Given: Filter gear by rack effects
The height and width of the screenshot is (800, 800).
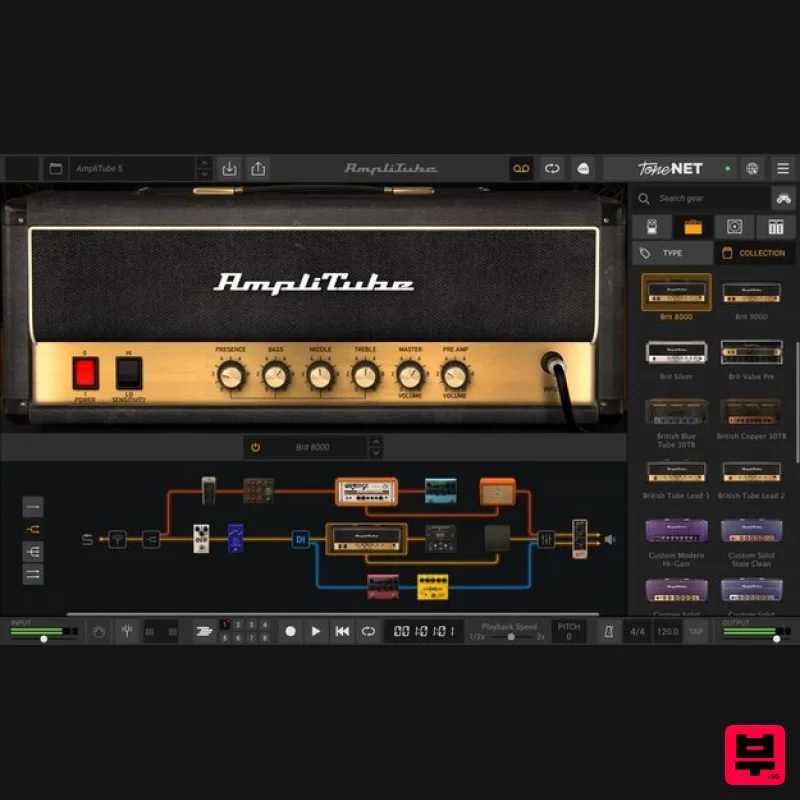Looking at the screenshot, I should click(x=776, y=227).
